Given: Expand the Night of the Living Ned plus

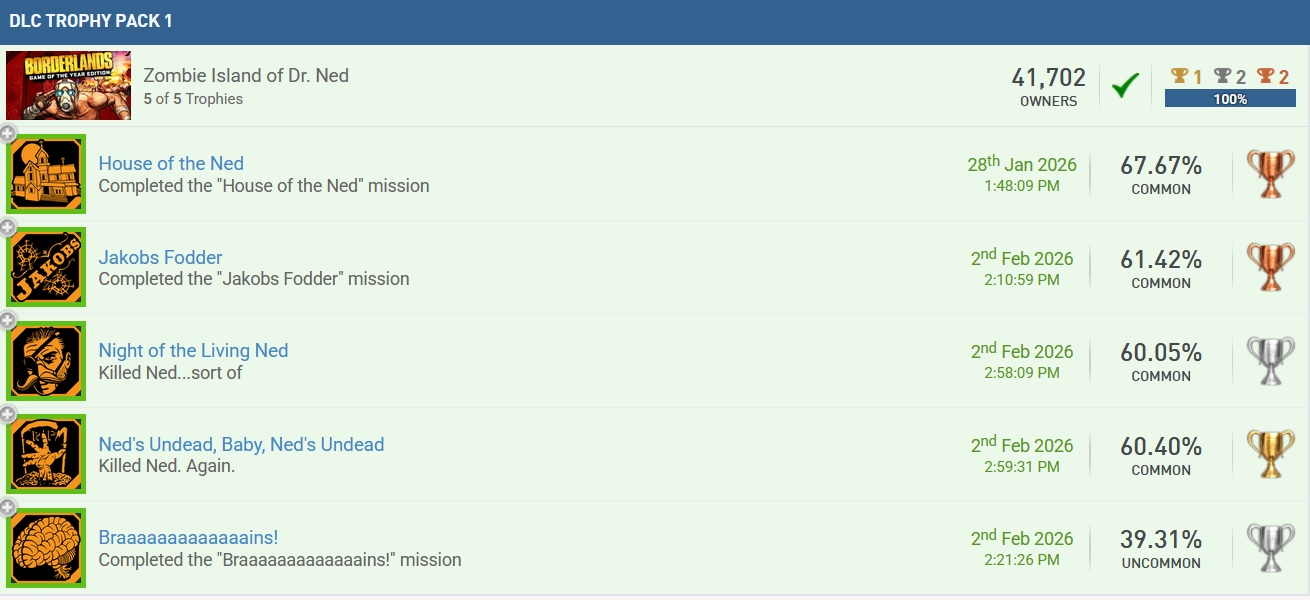Looking at the screenshot, I should (x=8, y=320).
